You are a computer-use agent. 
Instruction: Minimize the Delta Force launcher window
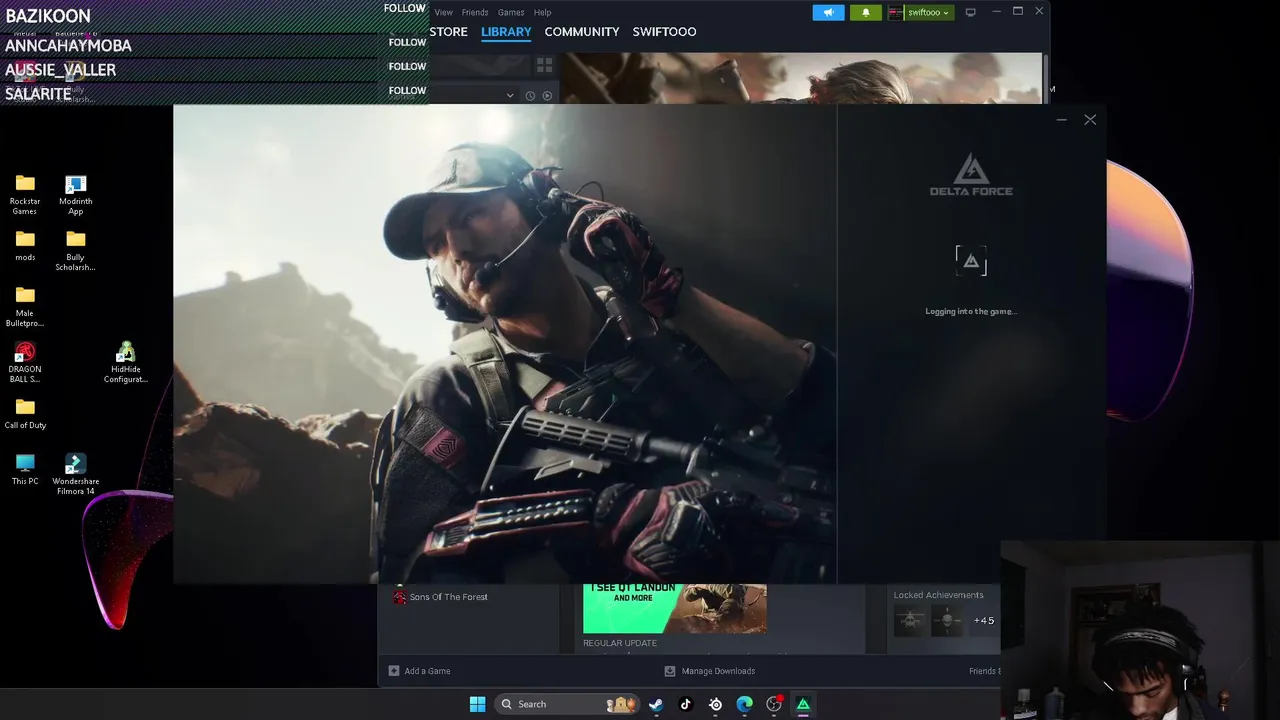1061,120
